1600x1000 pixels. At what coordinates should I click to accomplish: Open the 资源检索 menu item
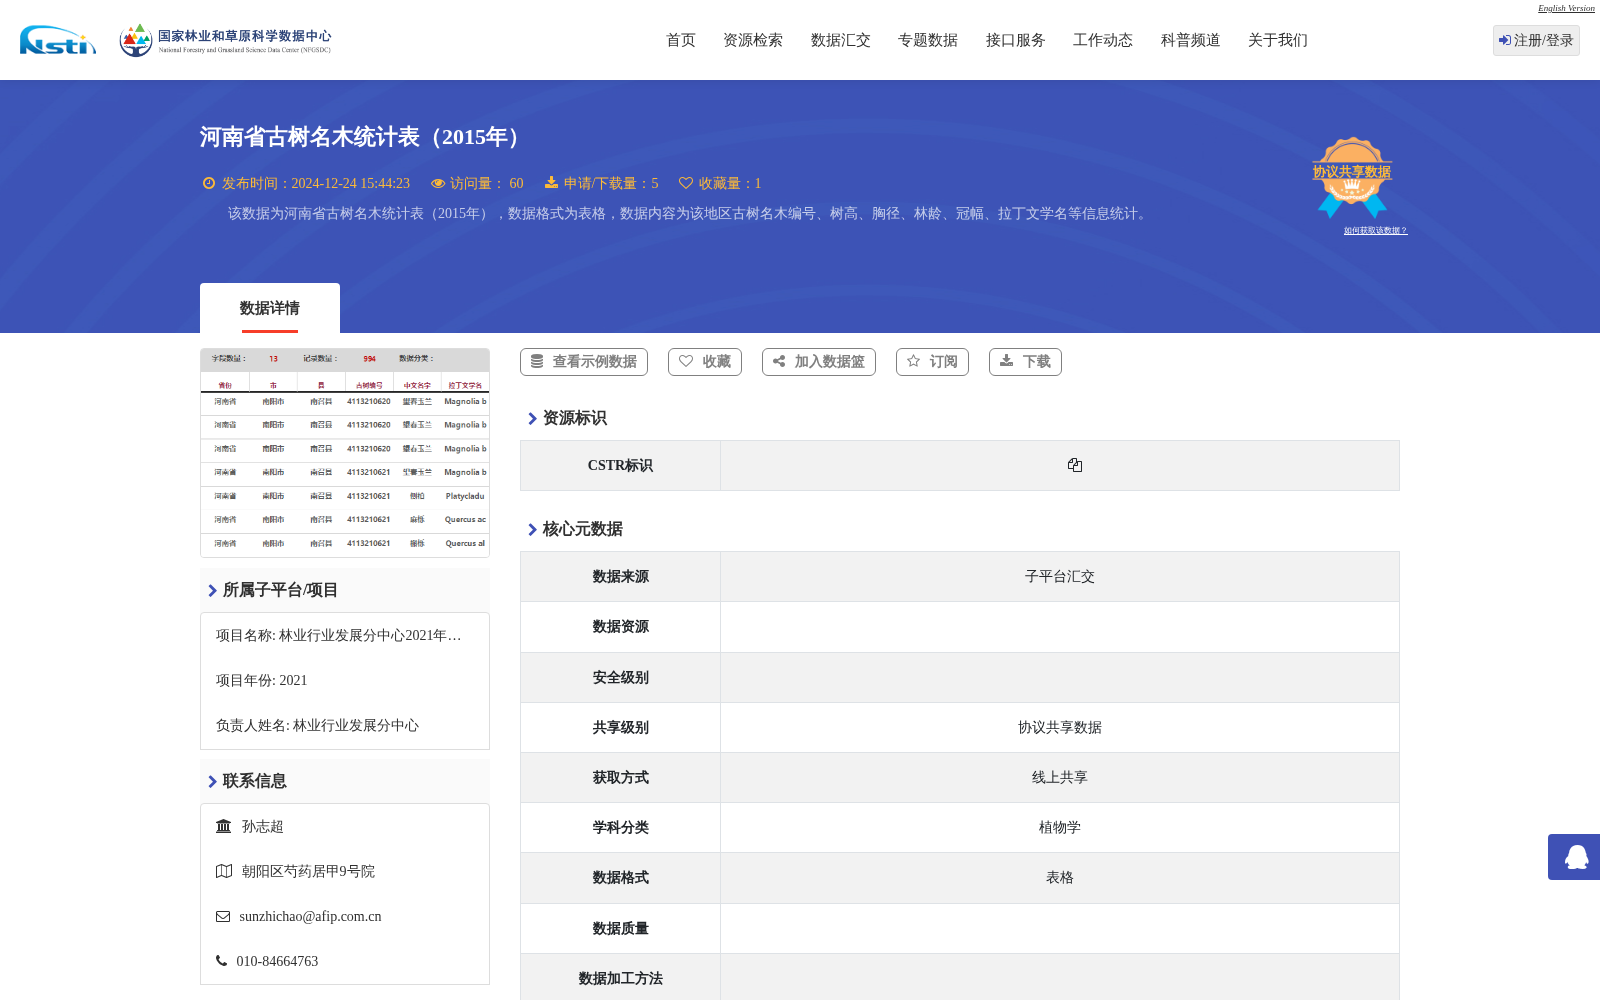tap(753, 40)
